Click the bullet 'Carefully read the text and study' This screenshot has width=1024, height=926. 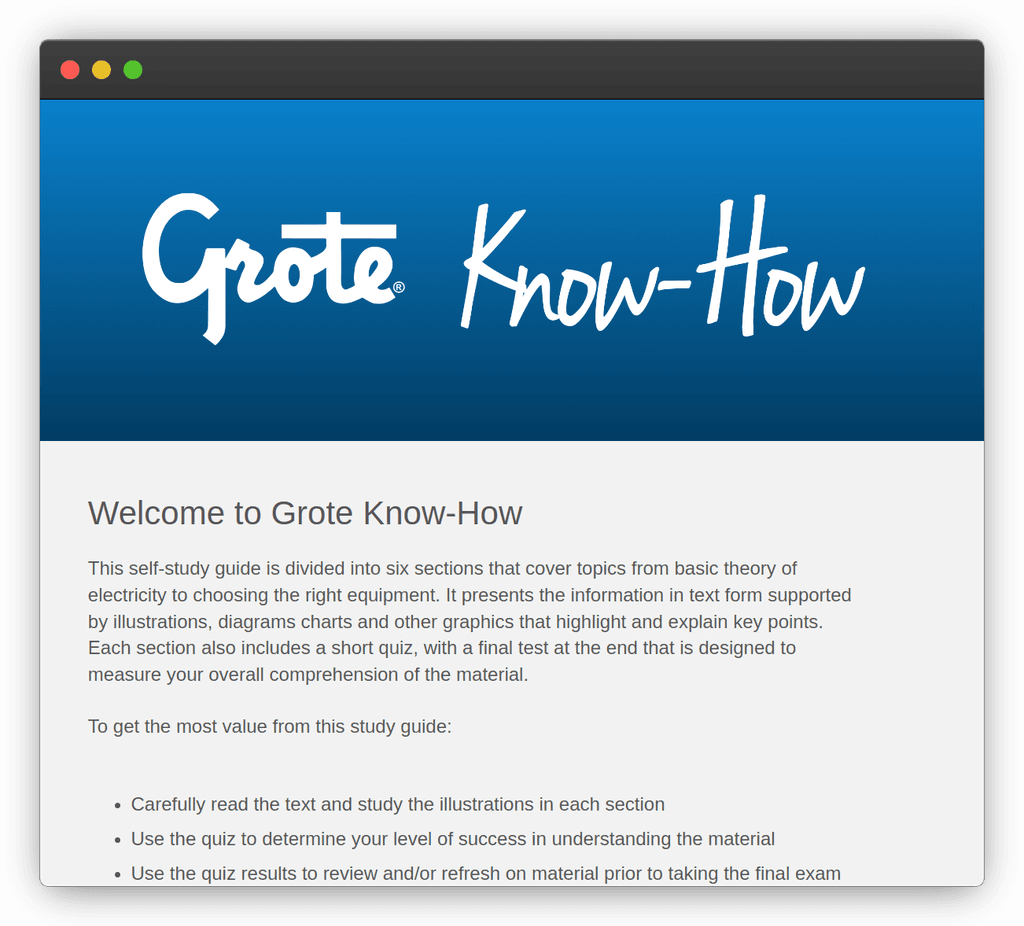[x=398, y=805]
